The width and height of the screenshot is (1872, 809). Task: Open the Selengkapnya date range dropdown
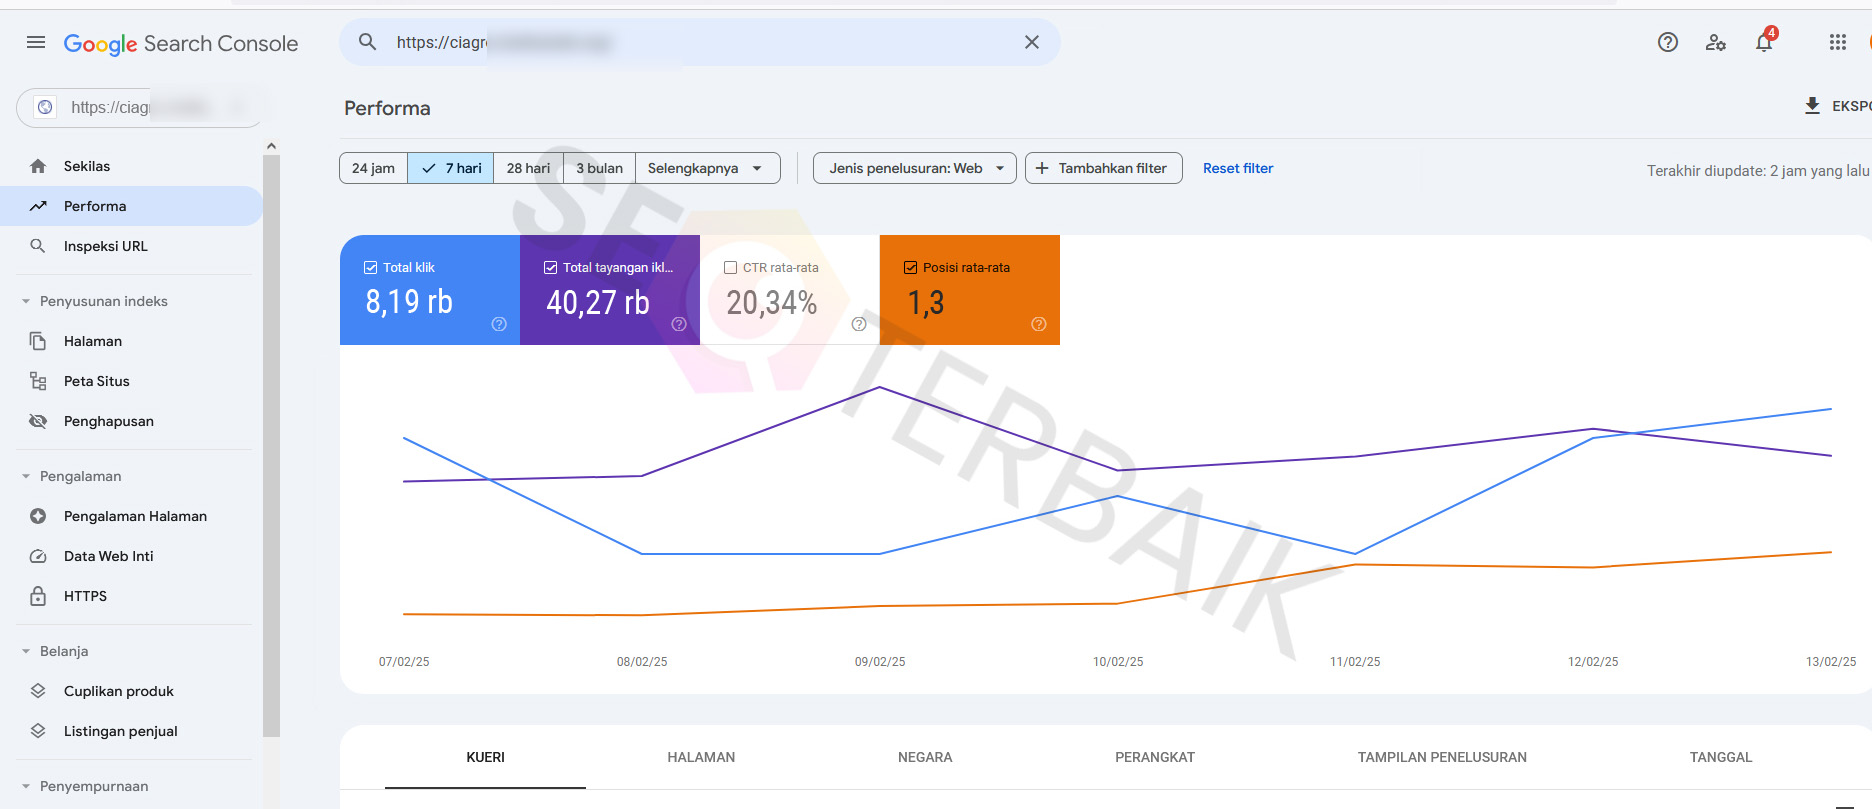[x=706, y=168]
